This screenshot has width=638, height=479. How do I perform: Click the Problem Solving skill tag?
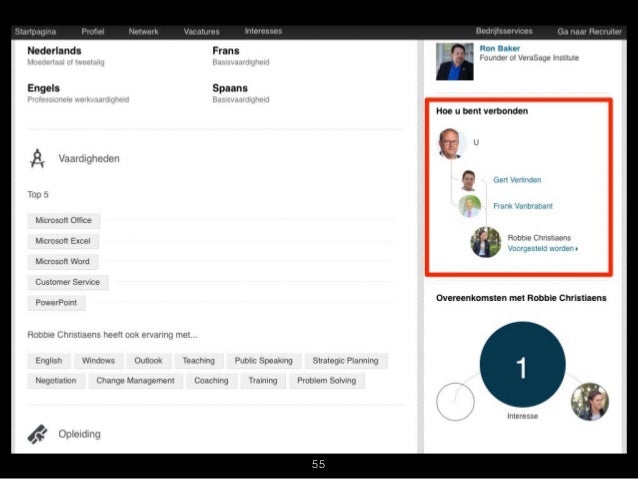point(327,381)
